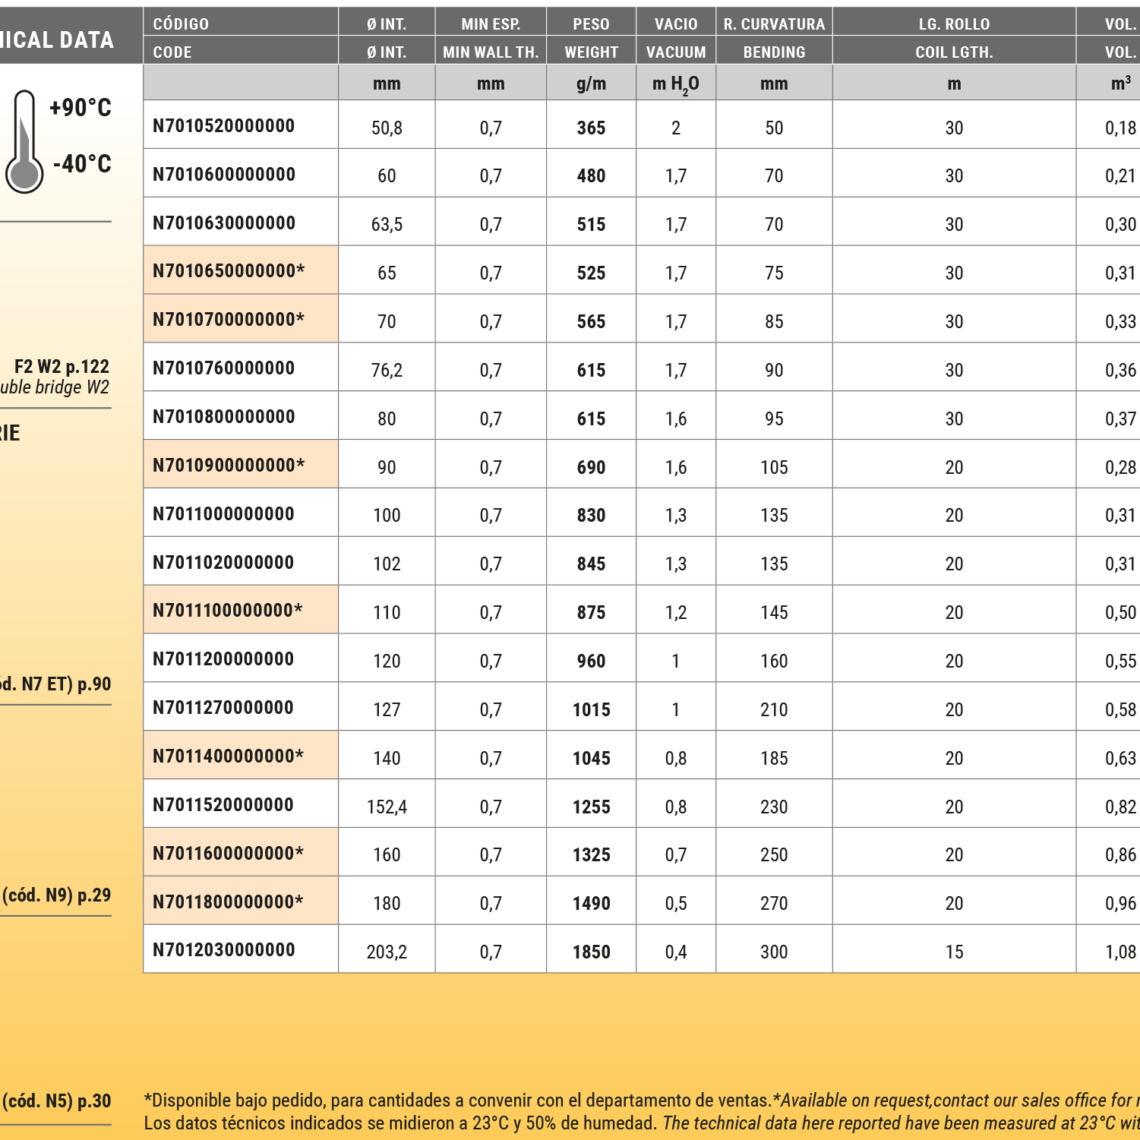Click highlighted code N7011800000000*
The height and width of the screenshot is (1140, 1140).
pos(228,902)
